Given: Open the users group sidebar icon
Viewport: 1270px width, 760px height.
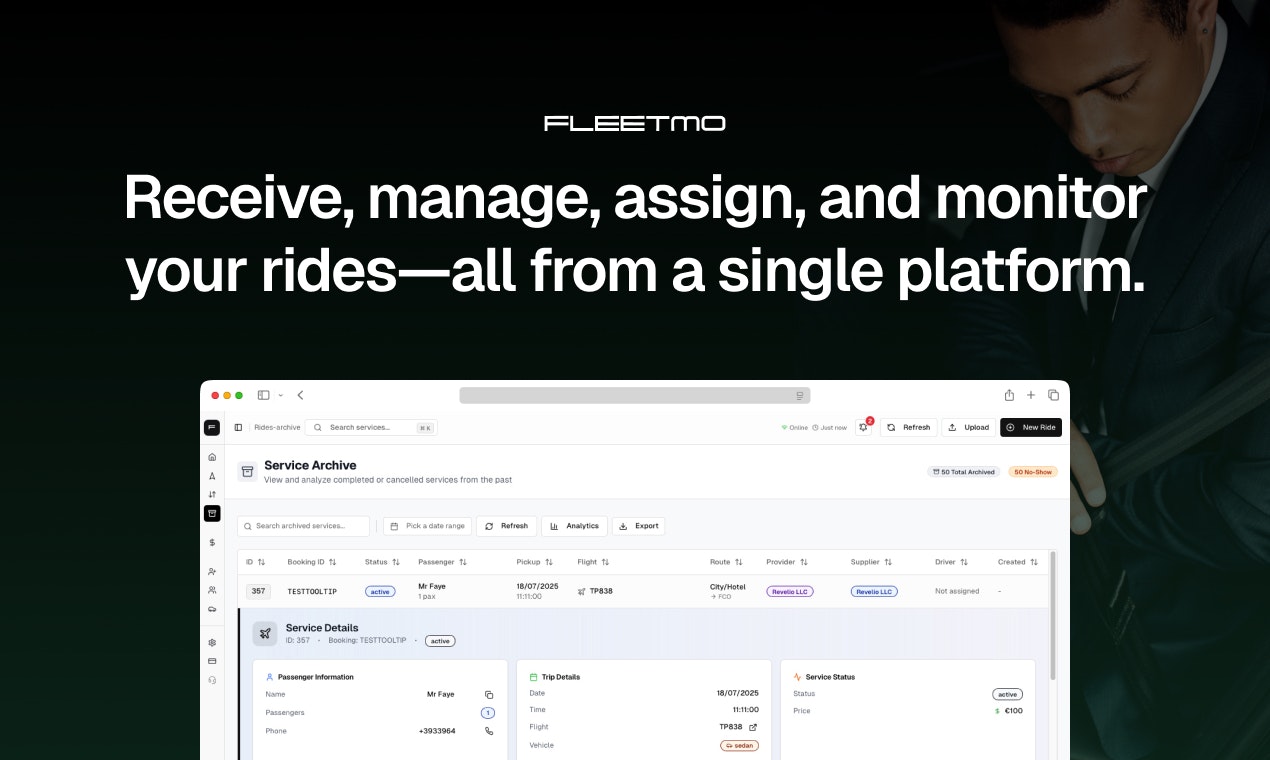Looking at the screenshot, I should tap(212, 590).
